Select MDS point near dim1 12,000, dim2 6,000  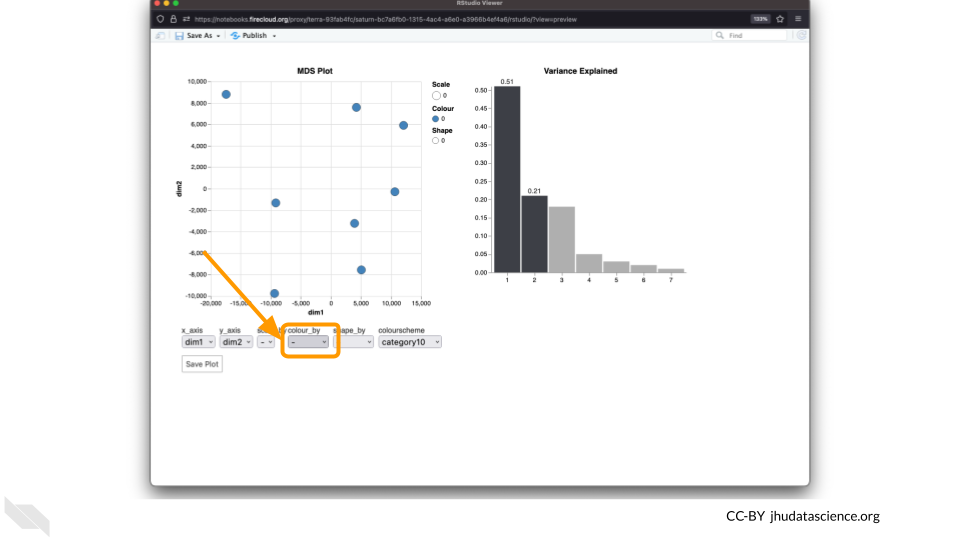(403, 125)
